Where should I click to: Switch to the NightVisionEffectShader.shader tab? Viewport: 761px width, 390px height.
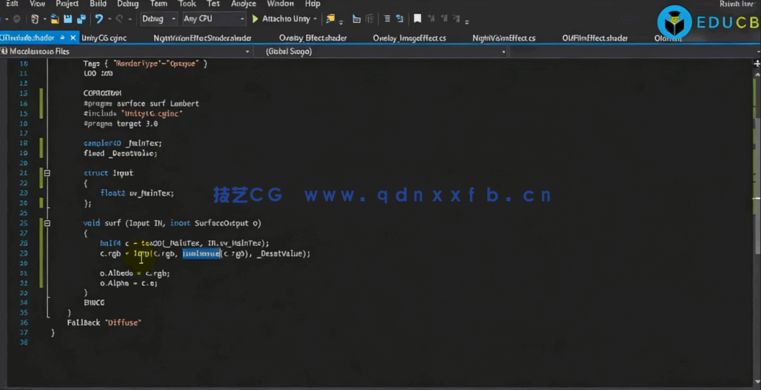202,38
